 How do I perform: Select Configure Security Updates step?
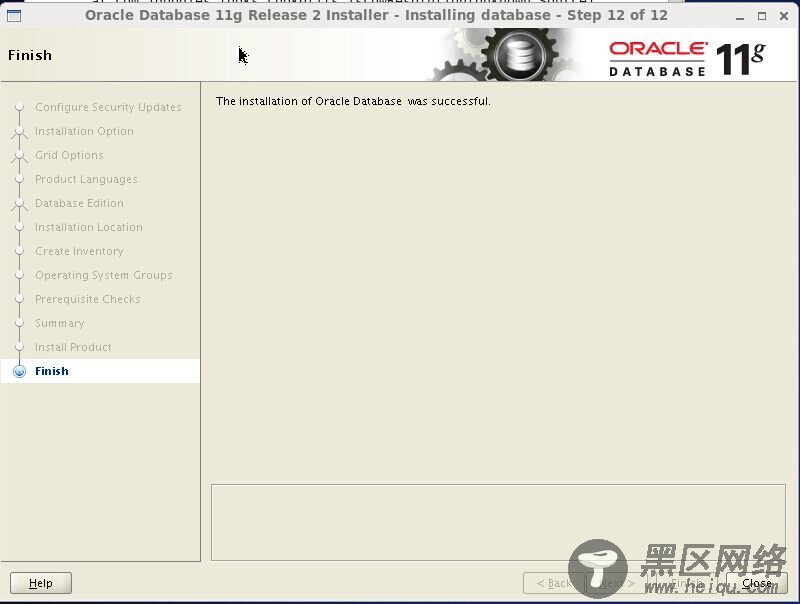(108, 107)
